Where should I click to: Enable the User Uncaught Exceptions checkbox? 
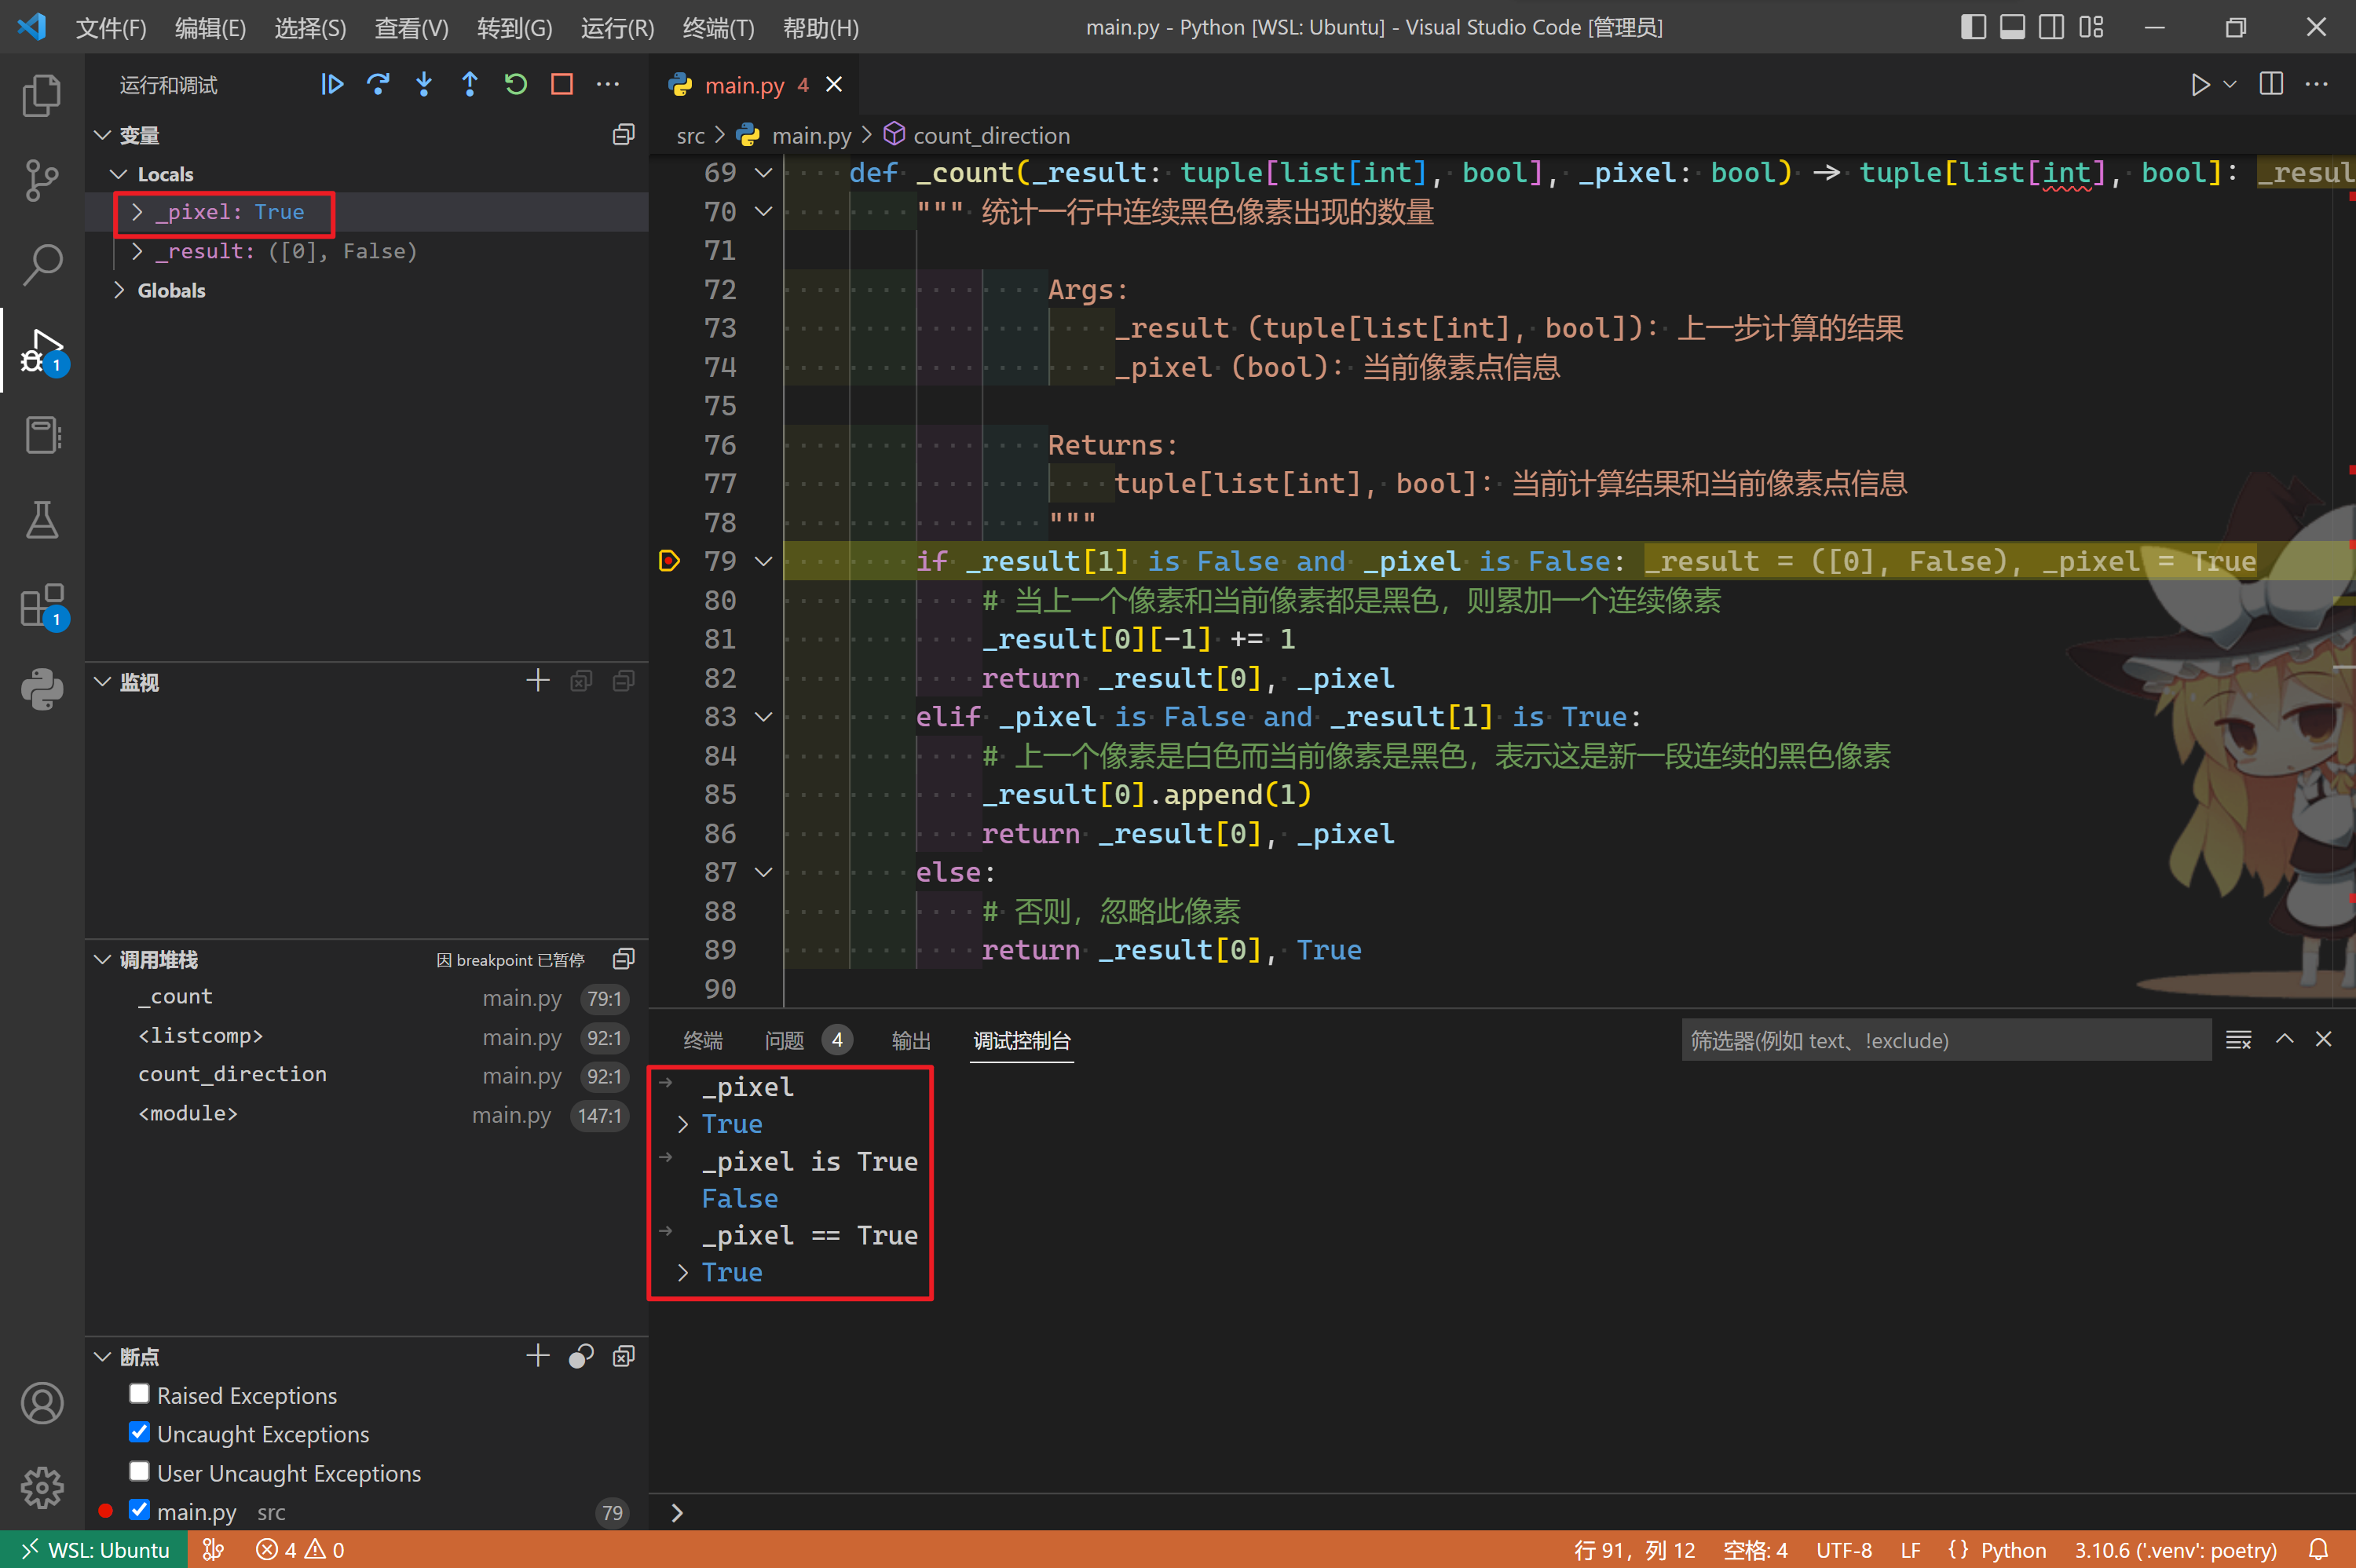point(139,1472)
